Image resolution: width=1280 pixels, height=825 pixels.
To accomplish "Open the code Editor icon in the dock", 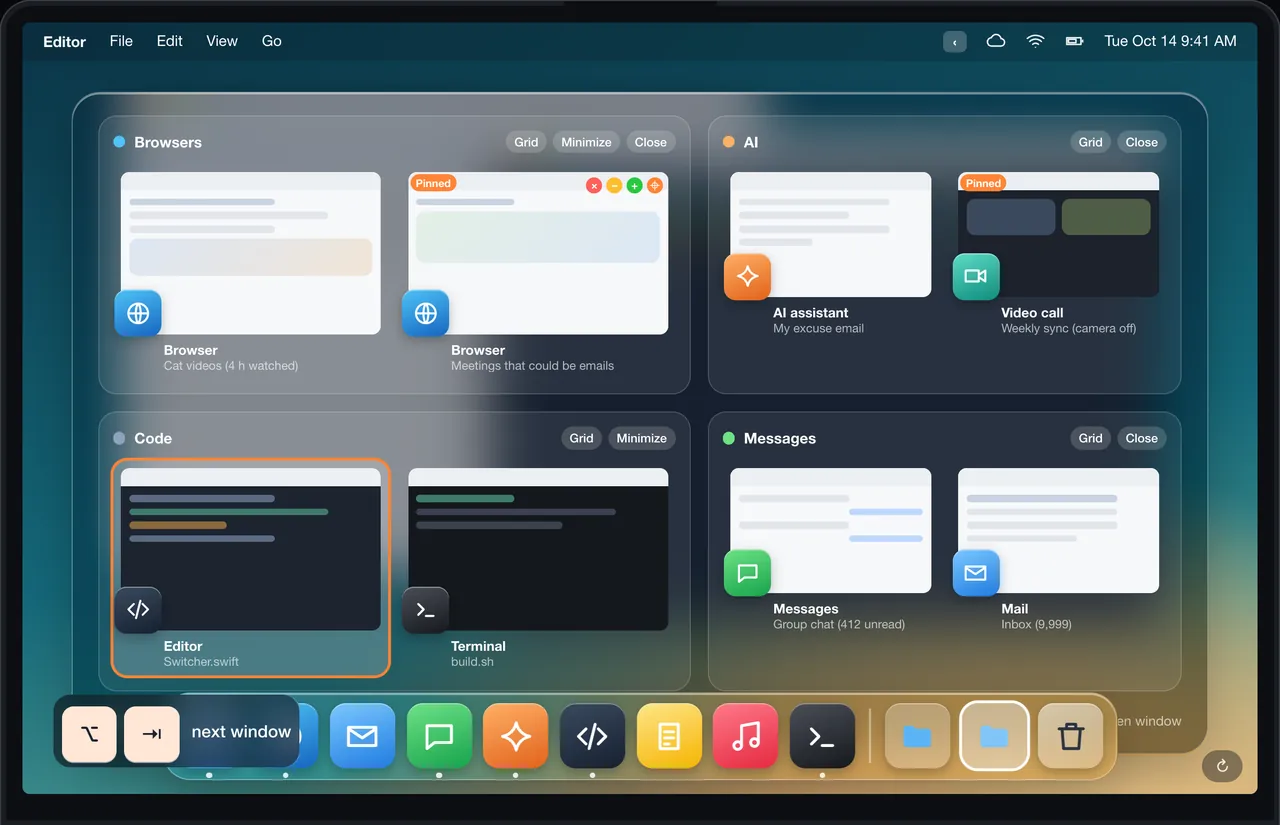I will (x=592, y=737).
